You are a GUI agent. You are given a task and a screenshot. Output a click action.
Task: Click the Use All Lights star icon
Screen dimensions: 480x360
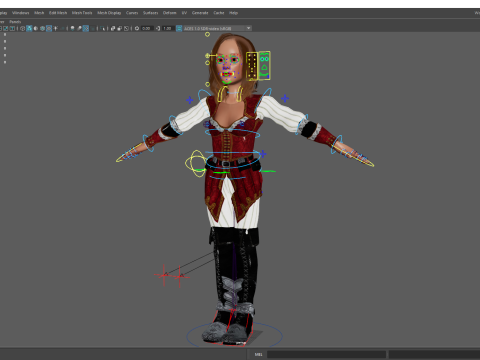pyautogui.click(x=55, y=28)
